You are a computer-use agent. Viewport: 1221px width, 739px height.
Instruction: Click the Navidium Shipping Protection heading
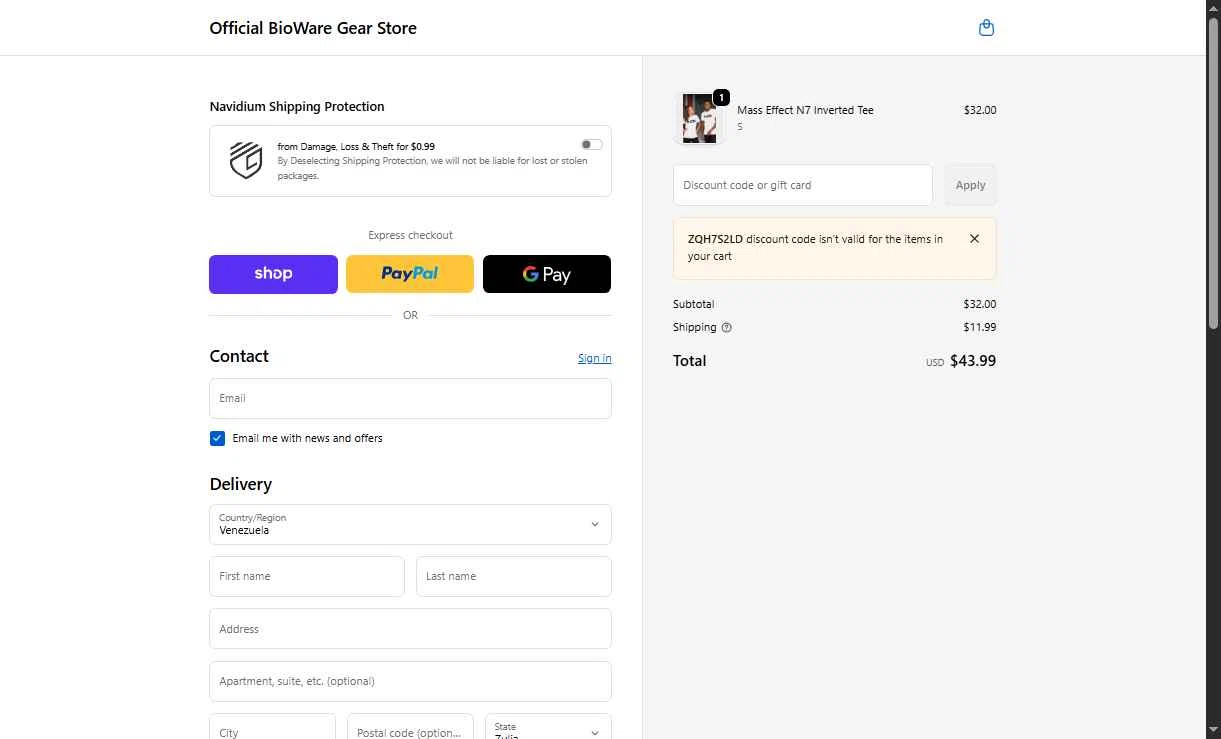pos(297,106)
